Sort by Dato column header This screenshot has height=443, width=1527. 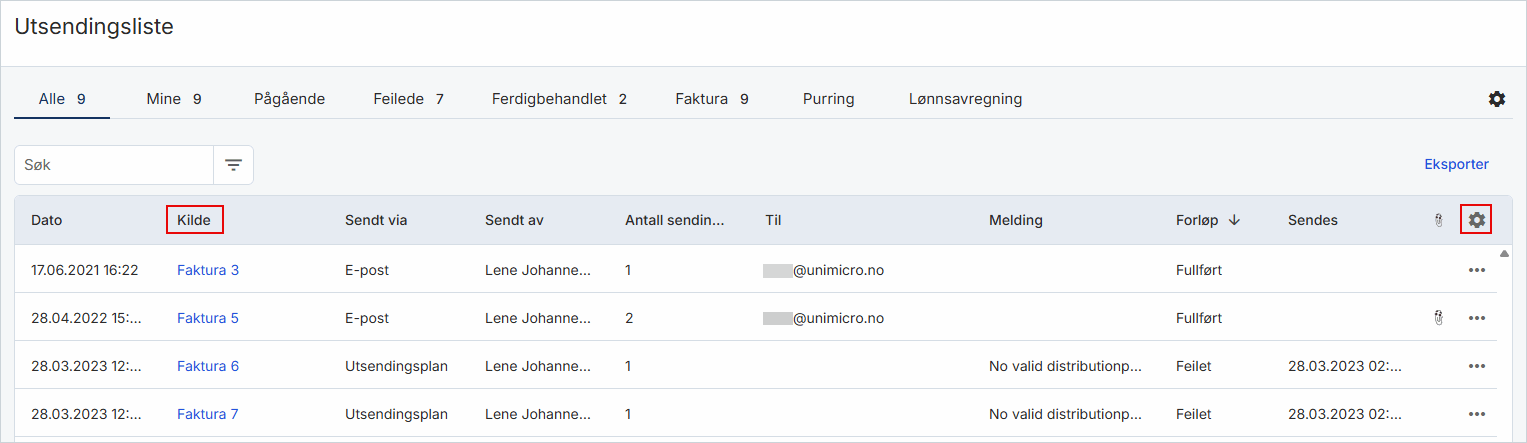pyautogui.click(x=46, y=220)
